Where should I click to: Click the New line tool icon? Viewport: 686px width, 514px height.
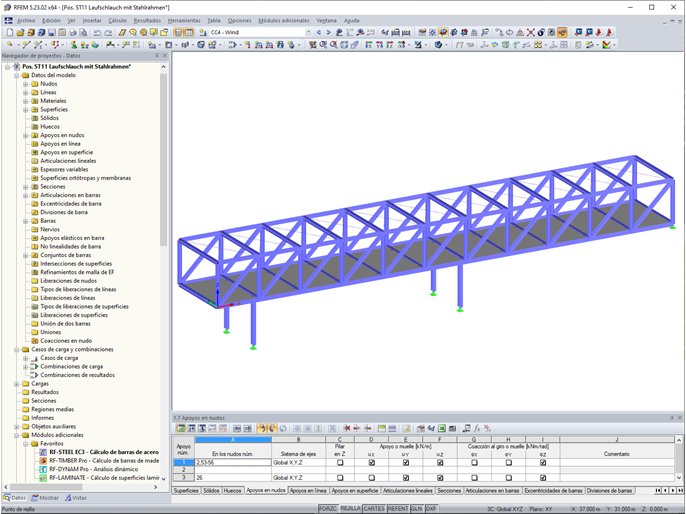pos(26,44)
